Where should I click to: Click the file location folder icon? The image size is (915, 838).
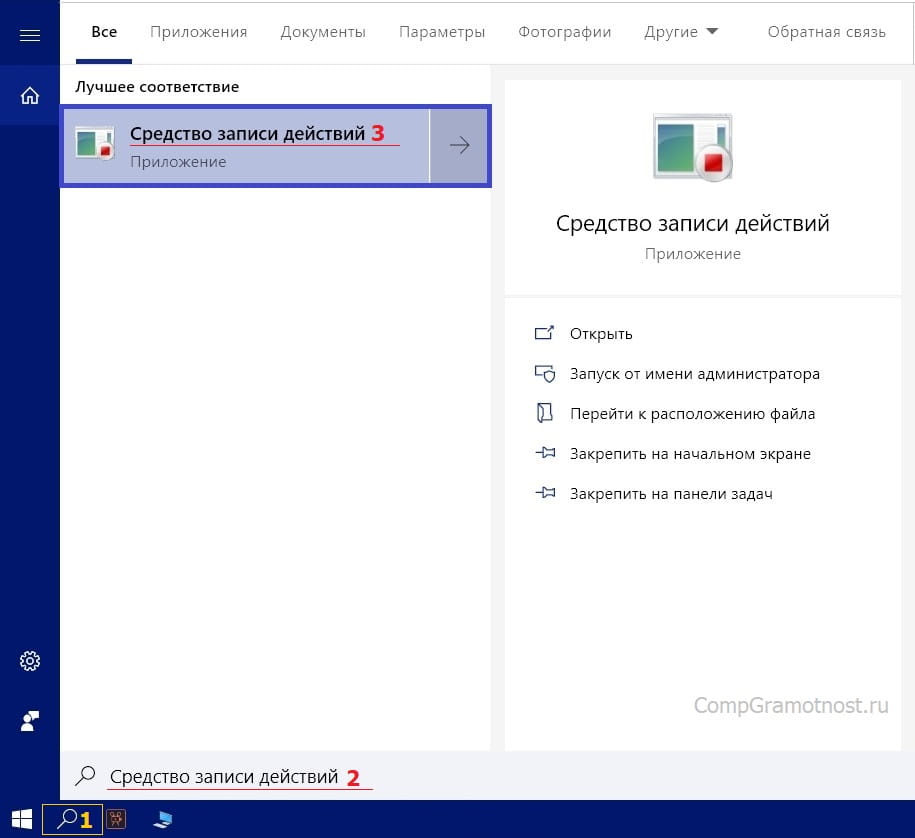coord(544,413)
